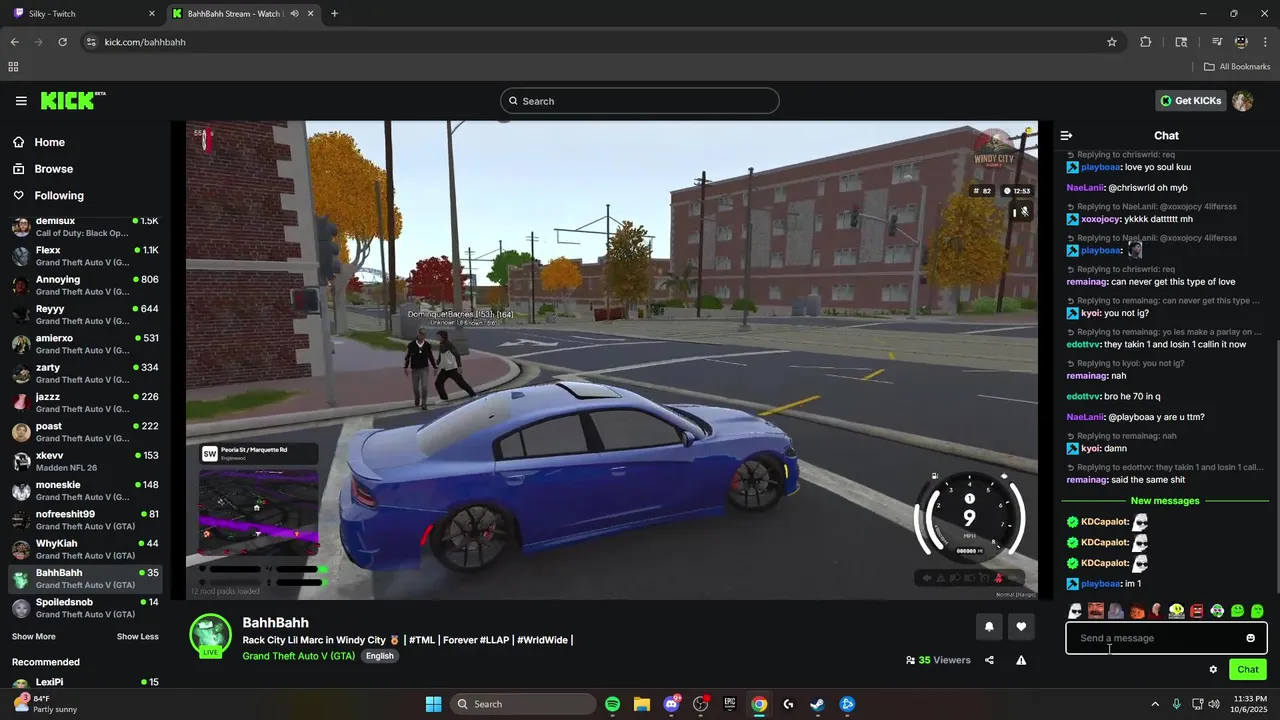Click the share stream icon
The width and height of the screenshot is (1280, 720).
point(989,660)
